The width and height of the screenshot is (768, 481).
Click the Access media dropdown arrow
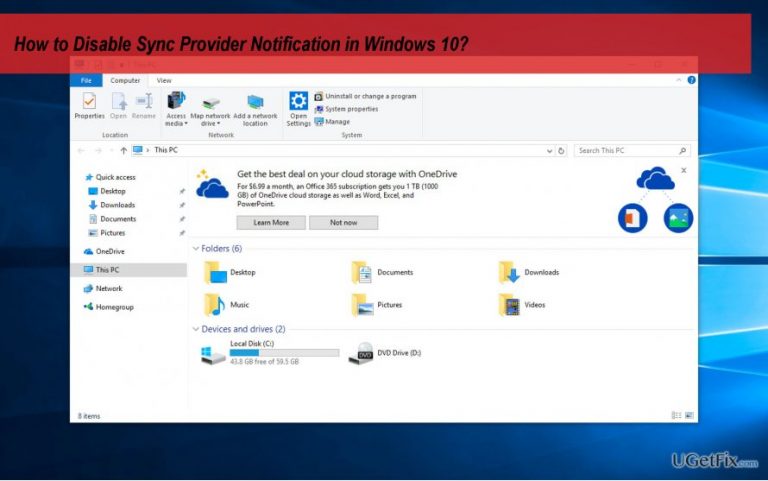pos(186,123)
